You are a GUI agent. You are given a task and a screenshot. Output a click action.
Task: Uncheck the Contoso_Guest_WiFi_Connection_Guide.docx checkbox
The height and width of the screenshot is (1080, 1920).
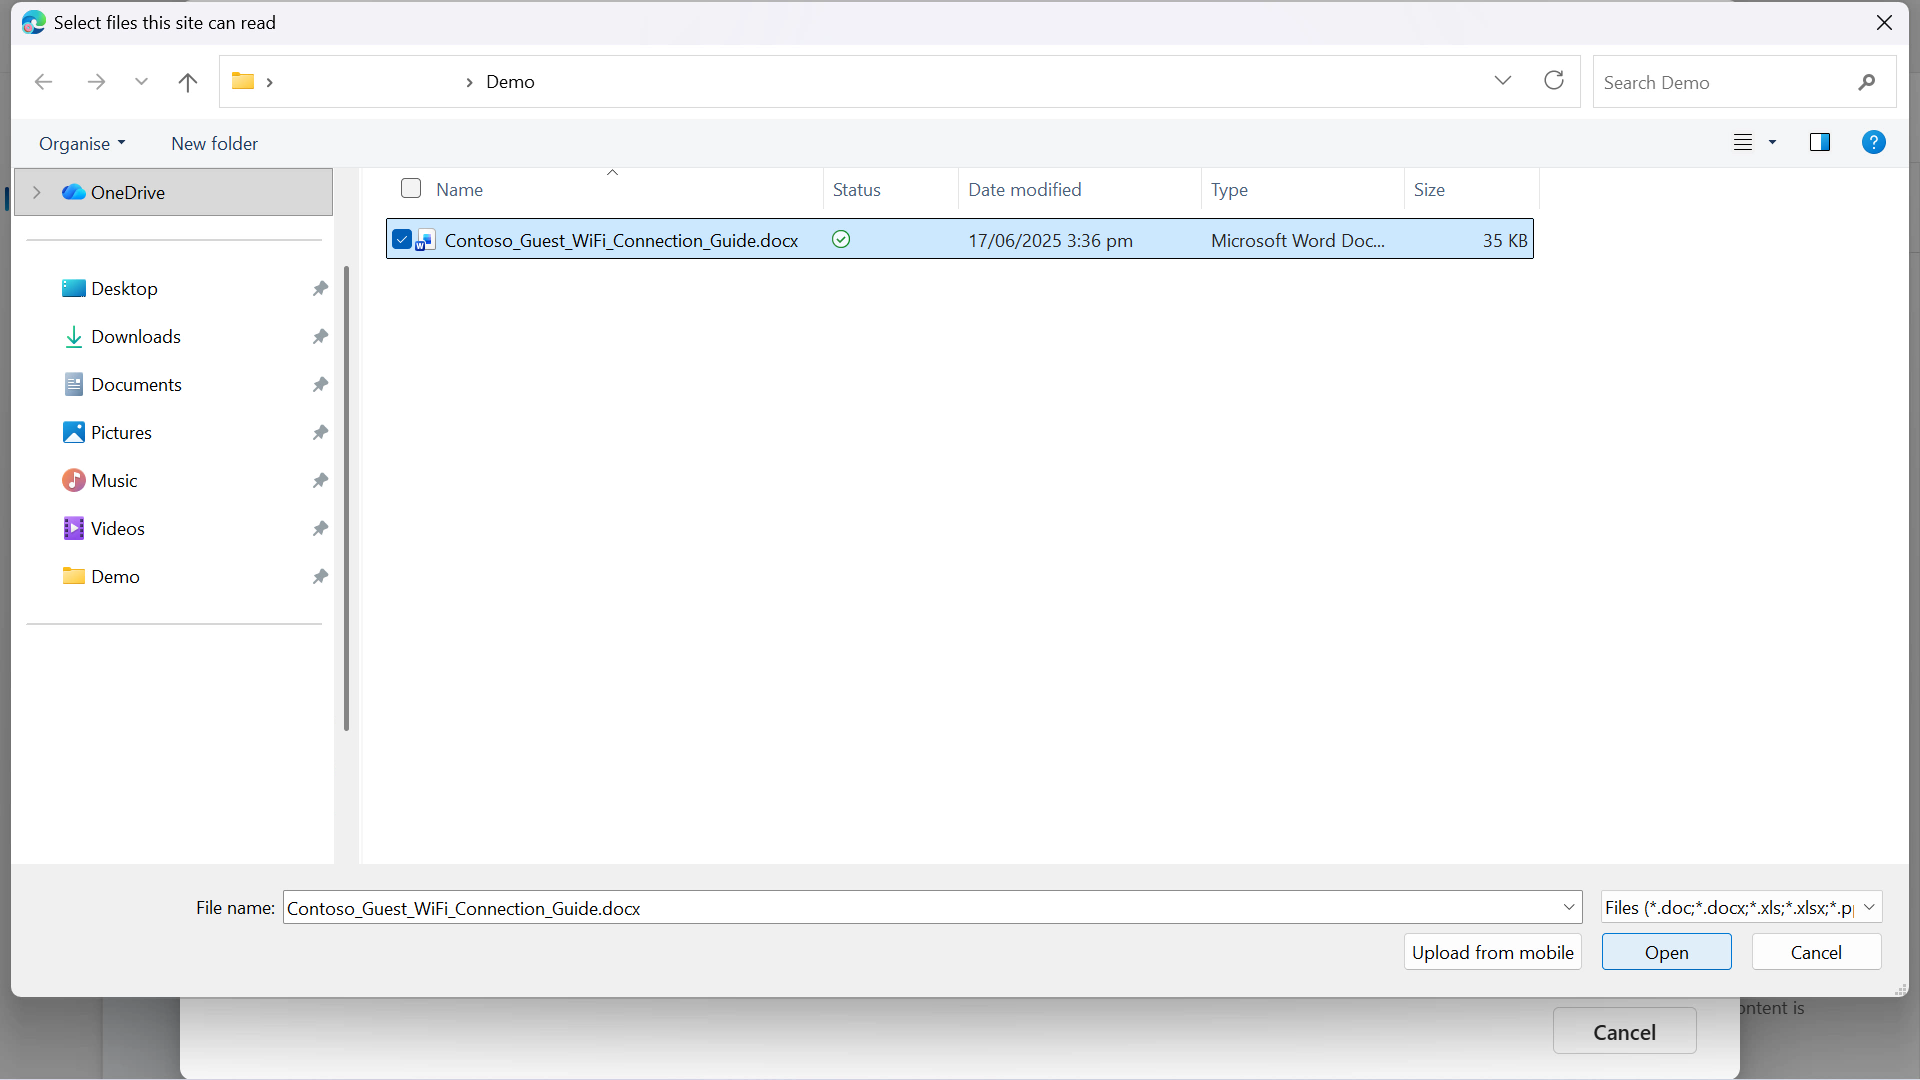402,240
